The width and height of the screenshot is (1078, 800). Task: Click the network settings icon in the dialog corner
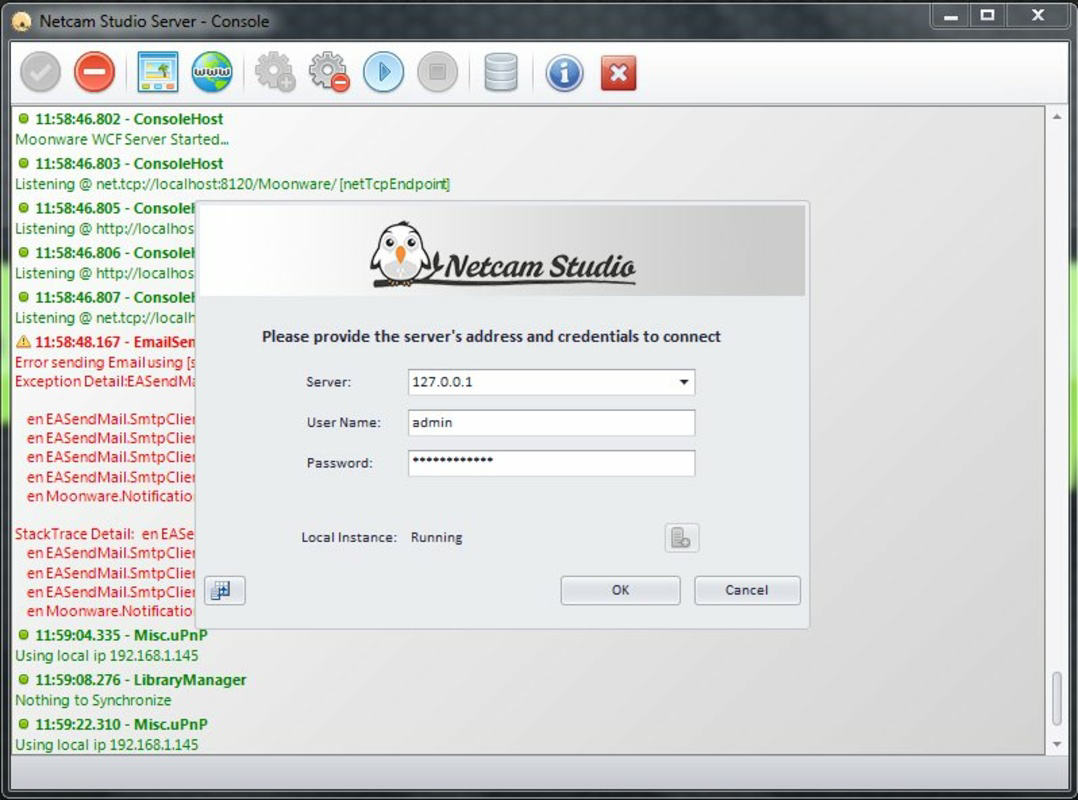pyautogui.click(x=224, y=590)
